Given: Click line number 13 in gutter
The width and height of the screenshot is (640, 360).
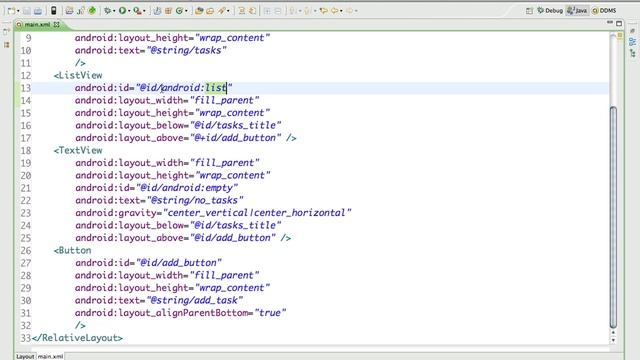Looking at the screenshot, I should click(x=26, y=88).
